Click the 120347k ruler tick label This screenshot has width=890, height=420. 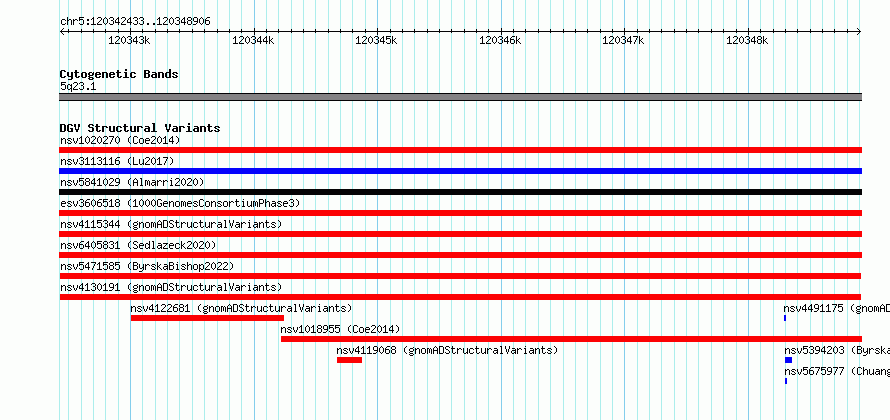pos(623,40)
